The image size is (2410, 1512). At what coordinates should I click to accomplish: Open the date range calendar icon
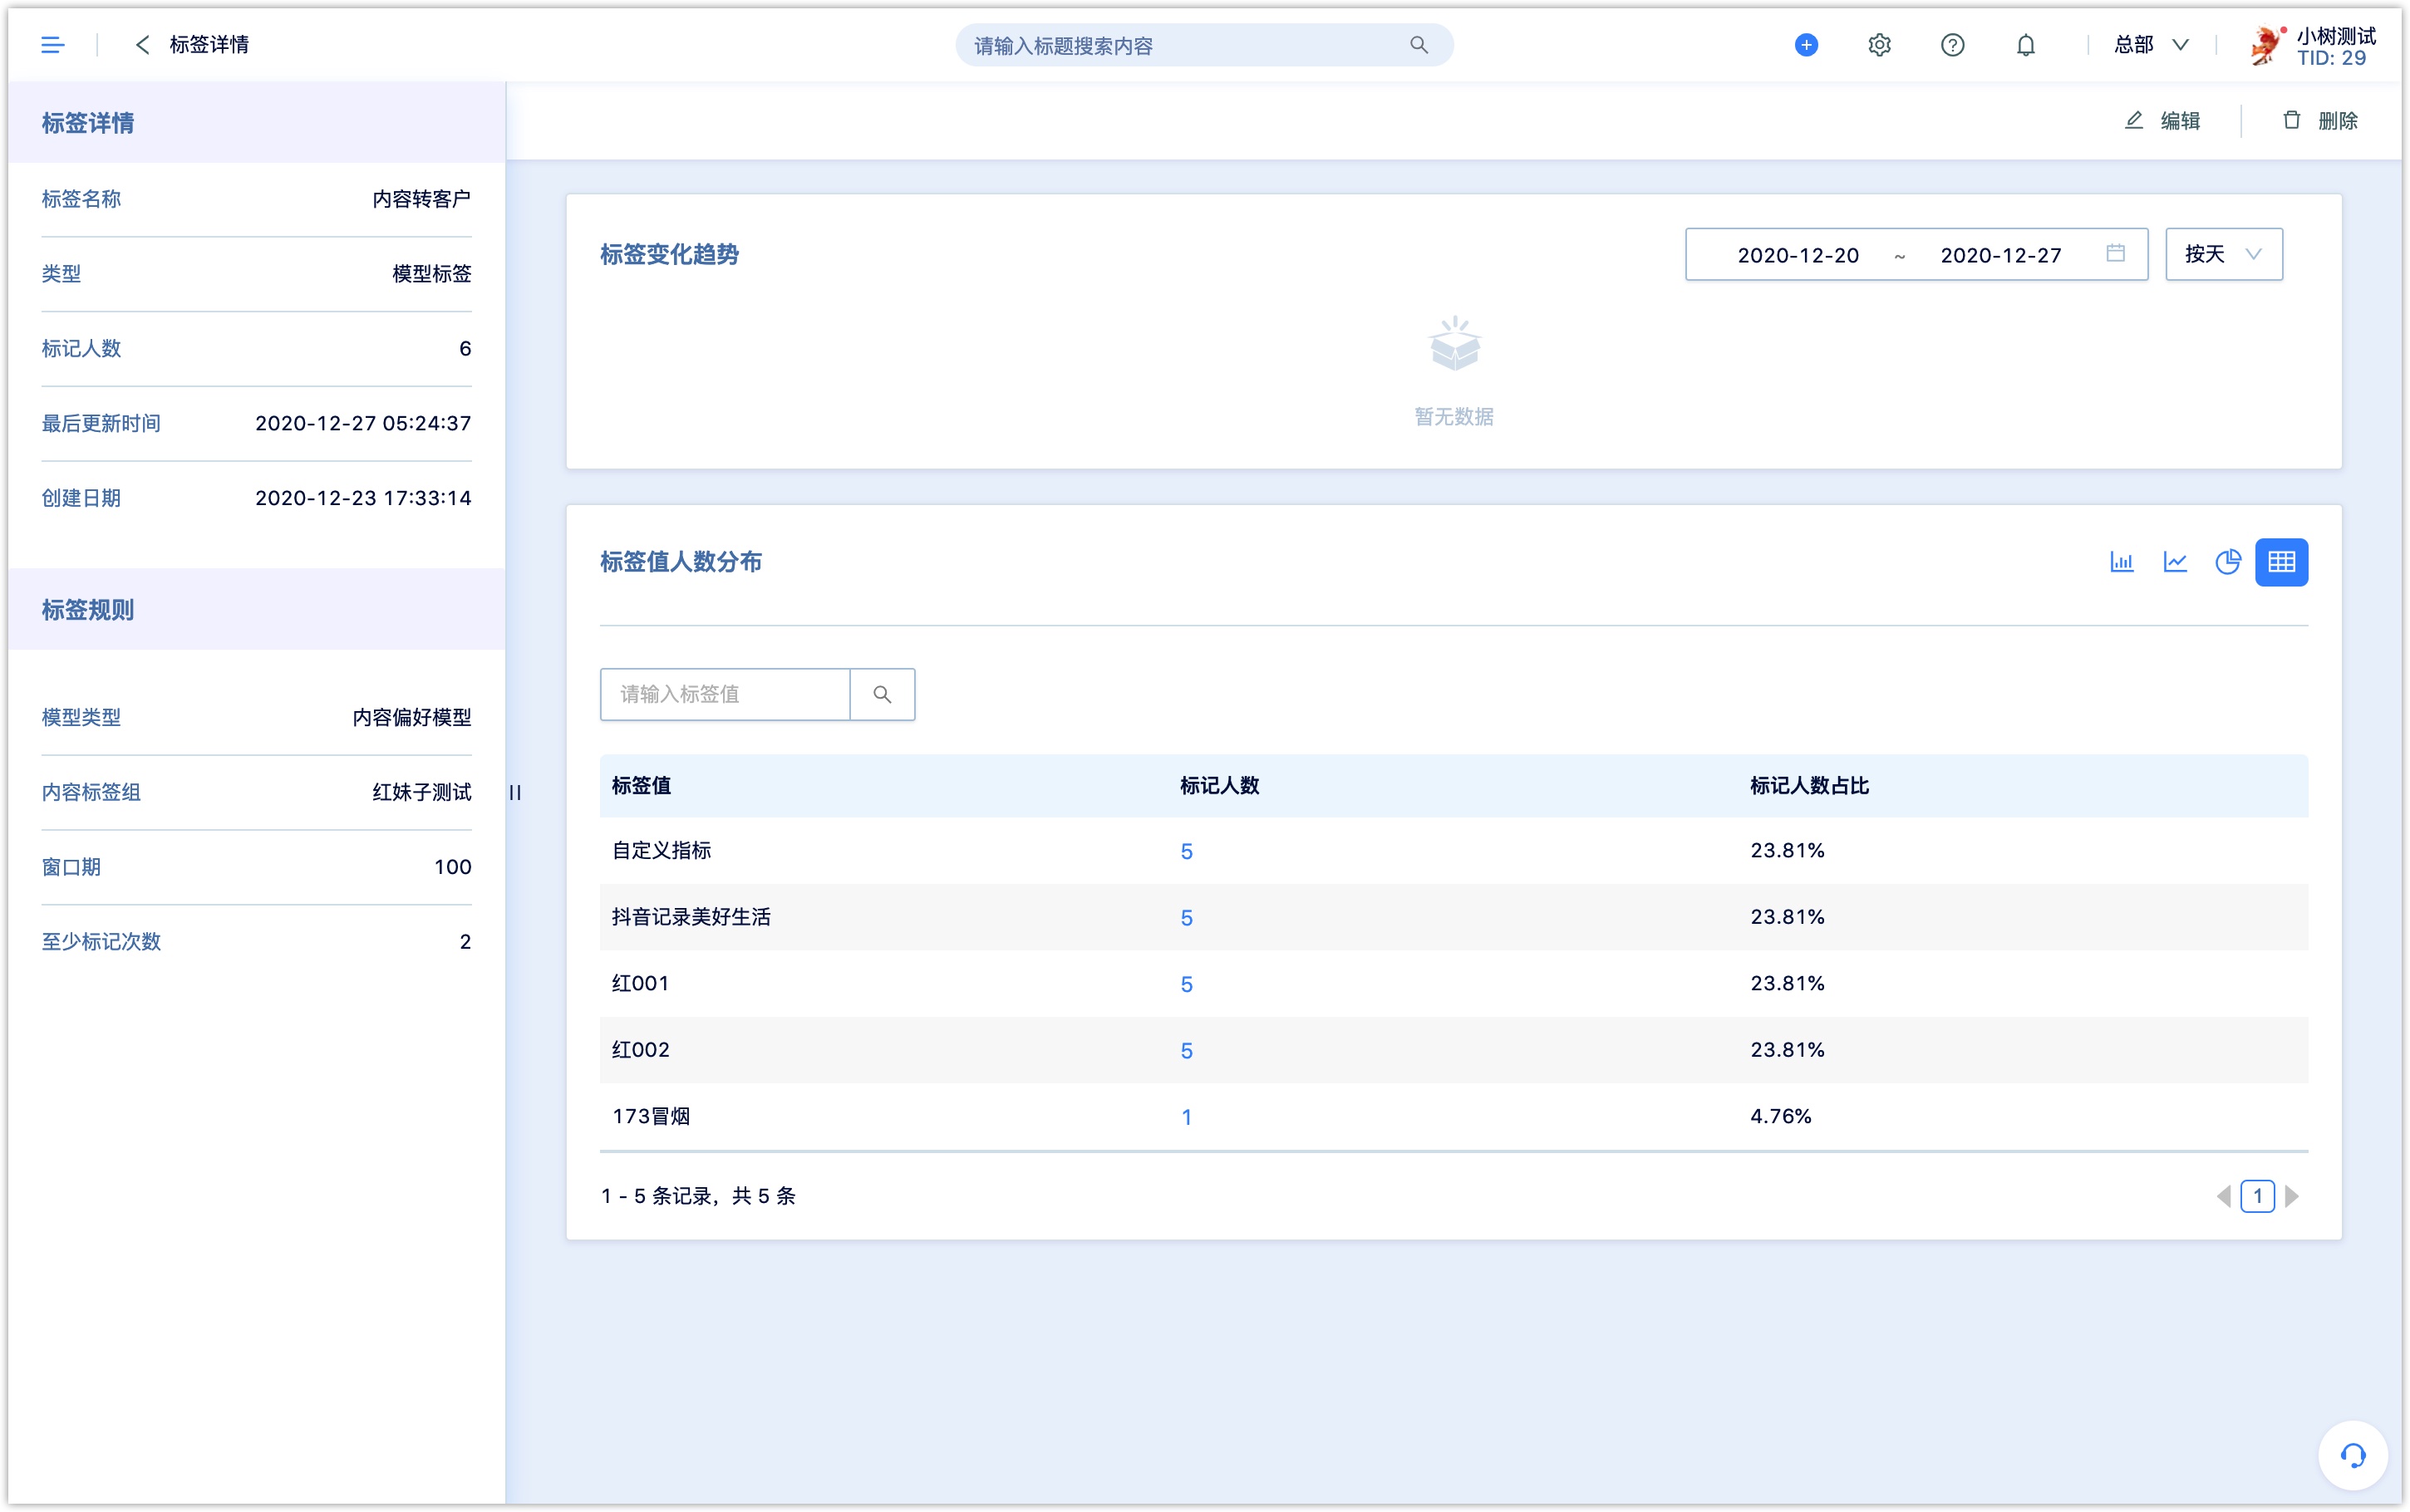(x=2115, y=254)
